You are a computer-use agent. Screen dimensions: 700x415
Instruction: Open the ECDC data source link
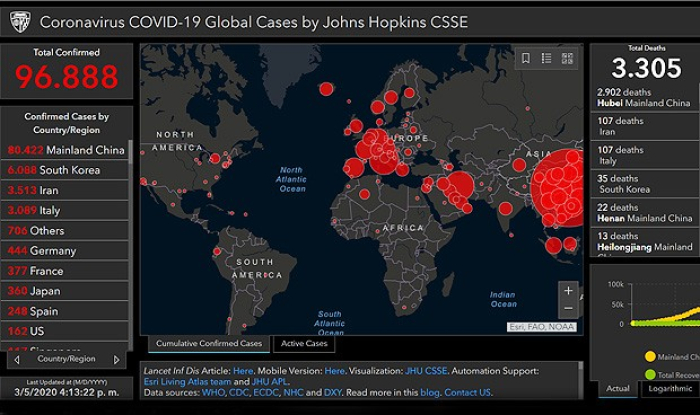pos(266,393)
